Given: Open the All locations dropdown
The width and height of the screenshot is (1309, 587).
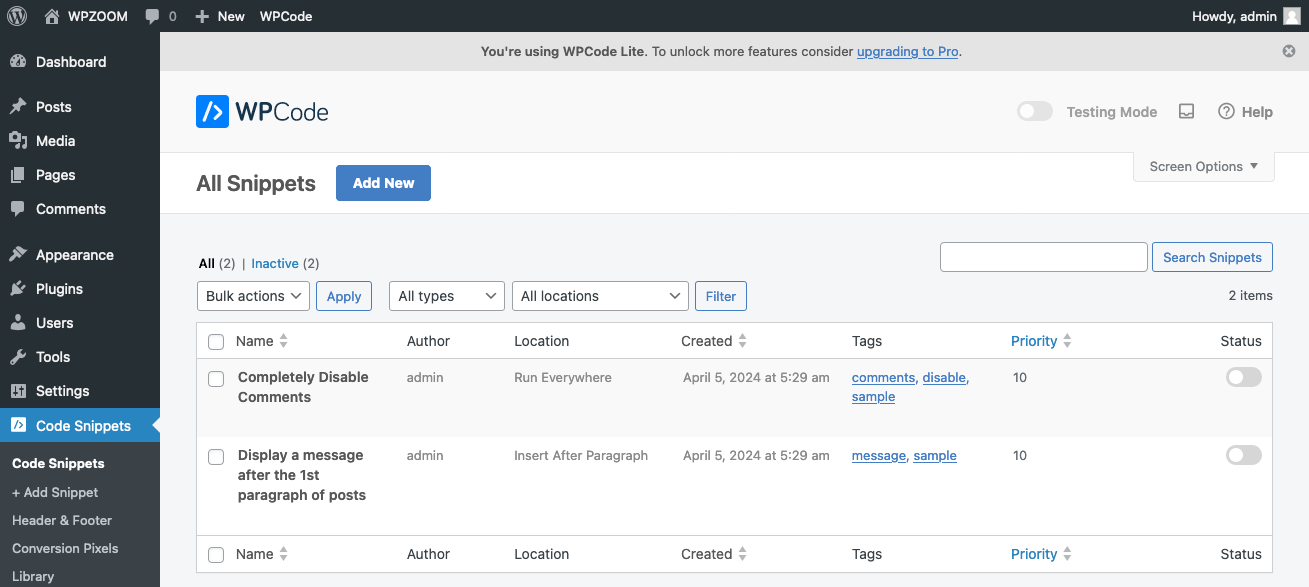Looking at the screenshot, I should point(600,296).
